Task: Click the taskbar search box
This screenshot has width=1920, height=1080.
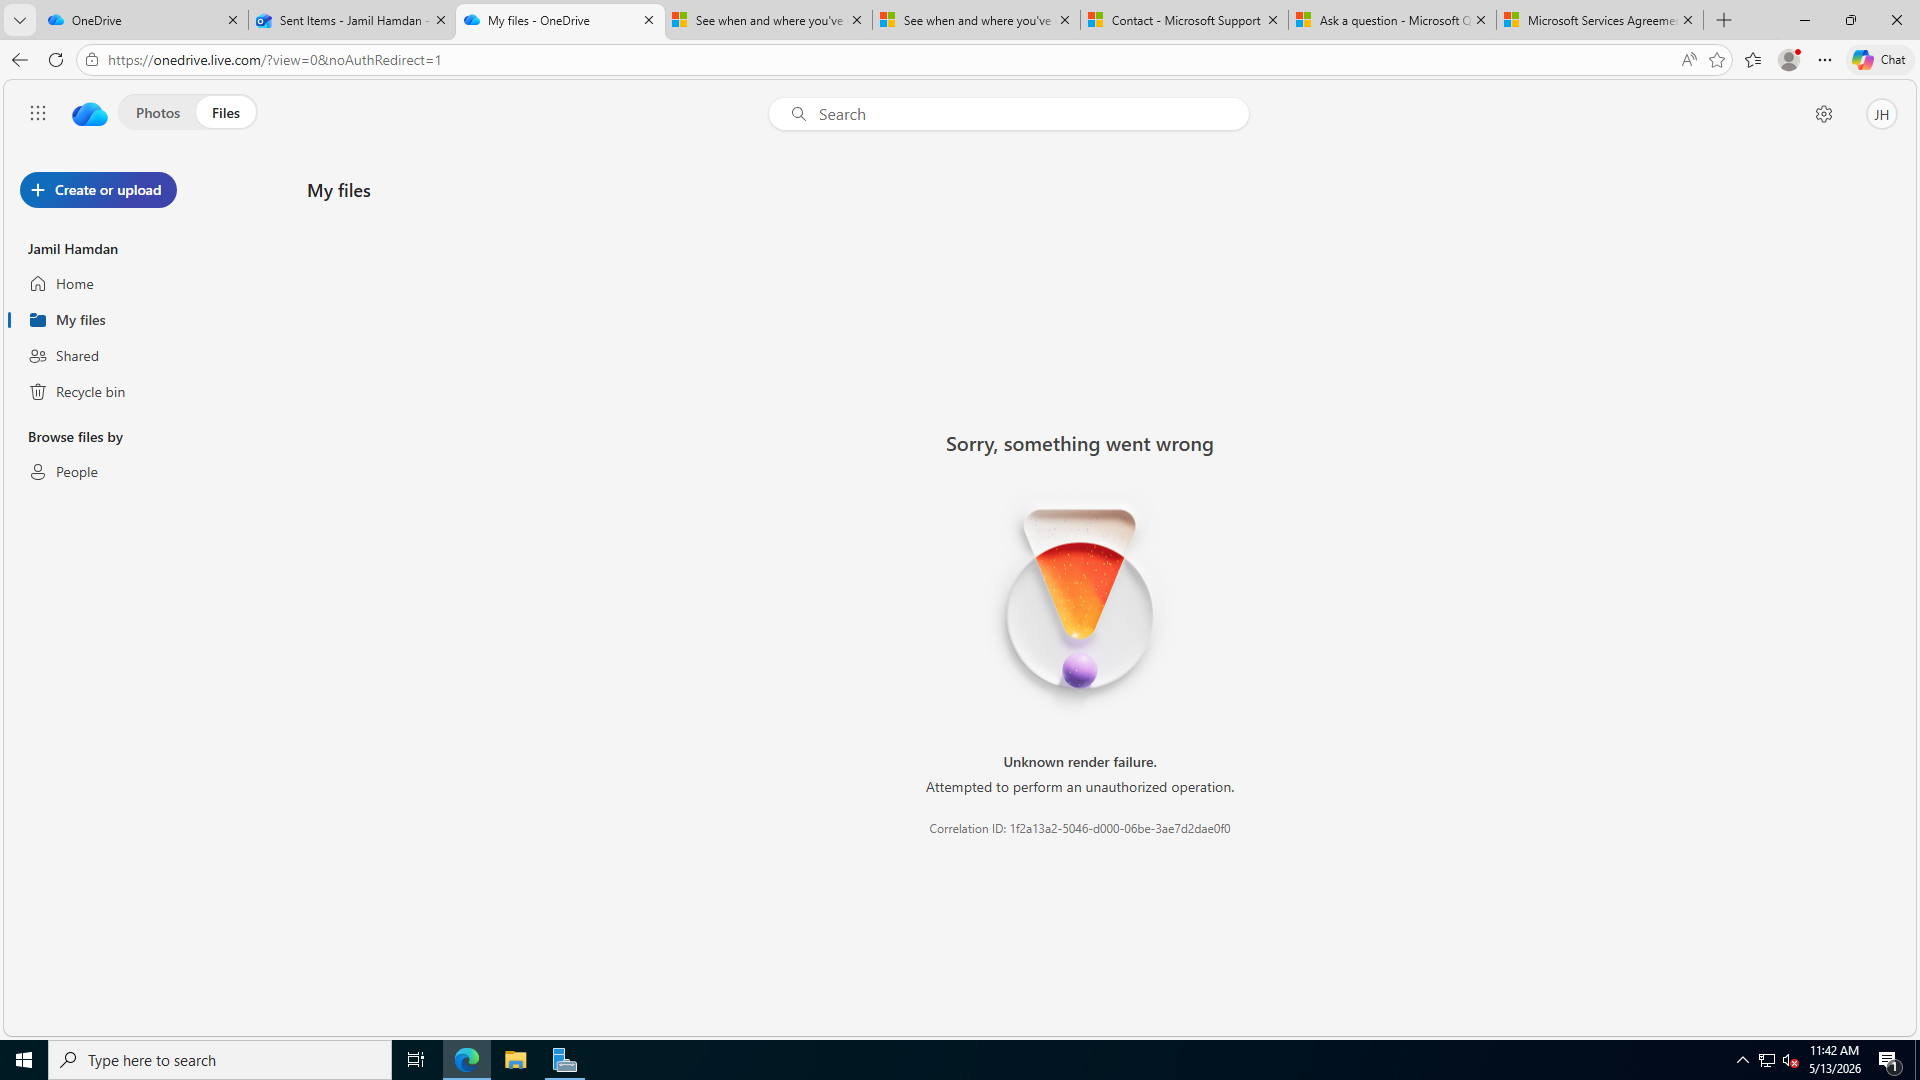Action: click(220, 1060)
